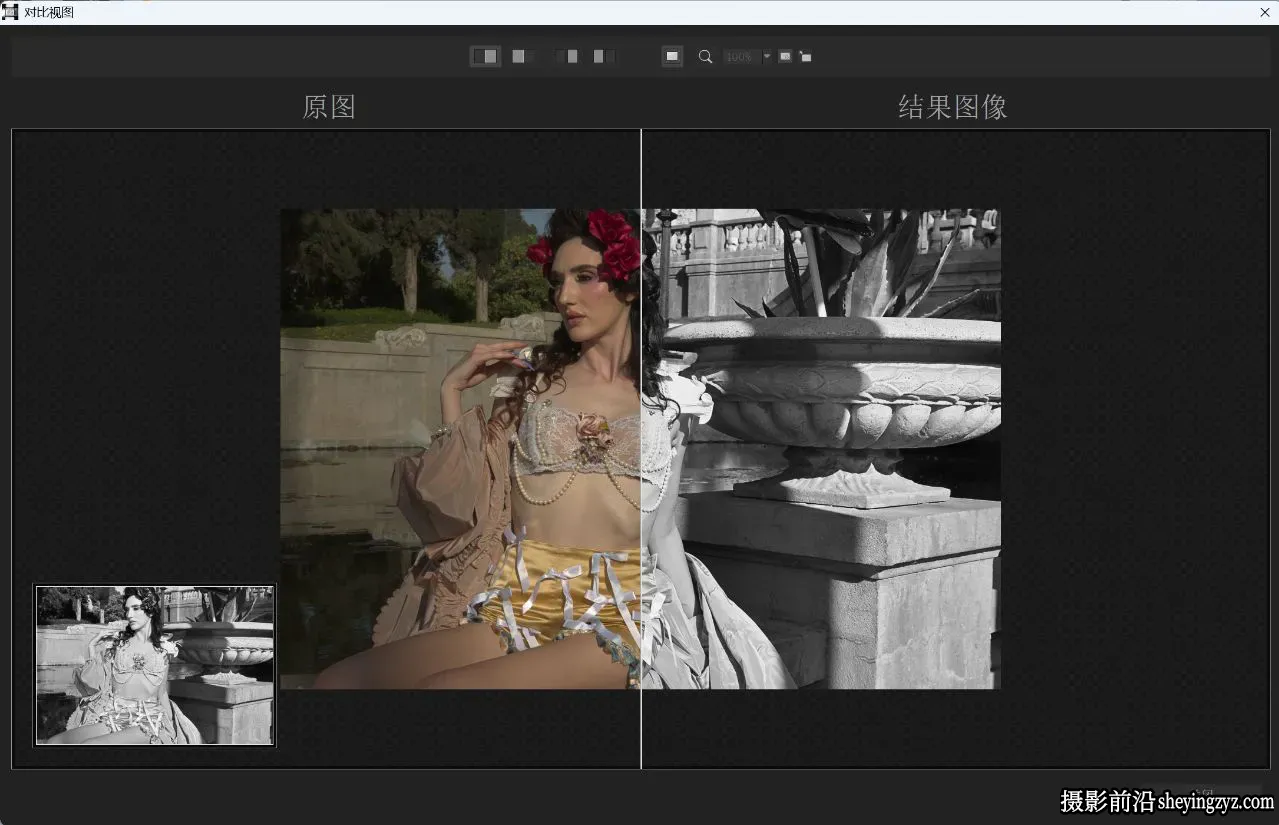Screen dimensions: 1279x825
Task: Close the 对比视图 window
Action: point(1265,12)
